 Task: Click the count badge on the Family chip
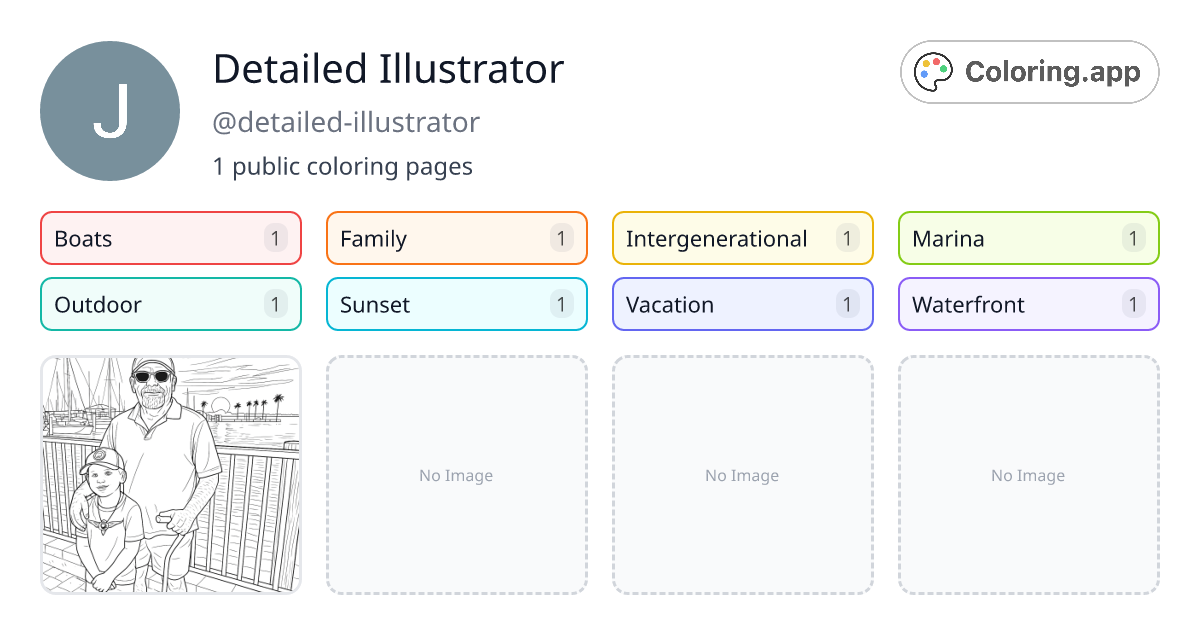point(561,238)
